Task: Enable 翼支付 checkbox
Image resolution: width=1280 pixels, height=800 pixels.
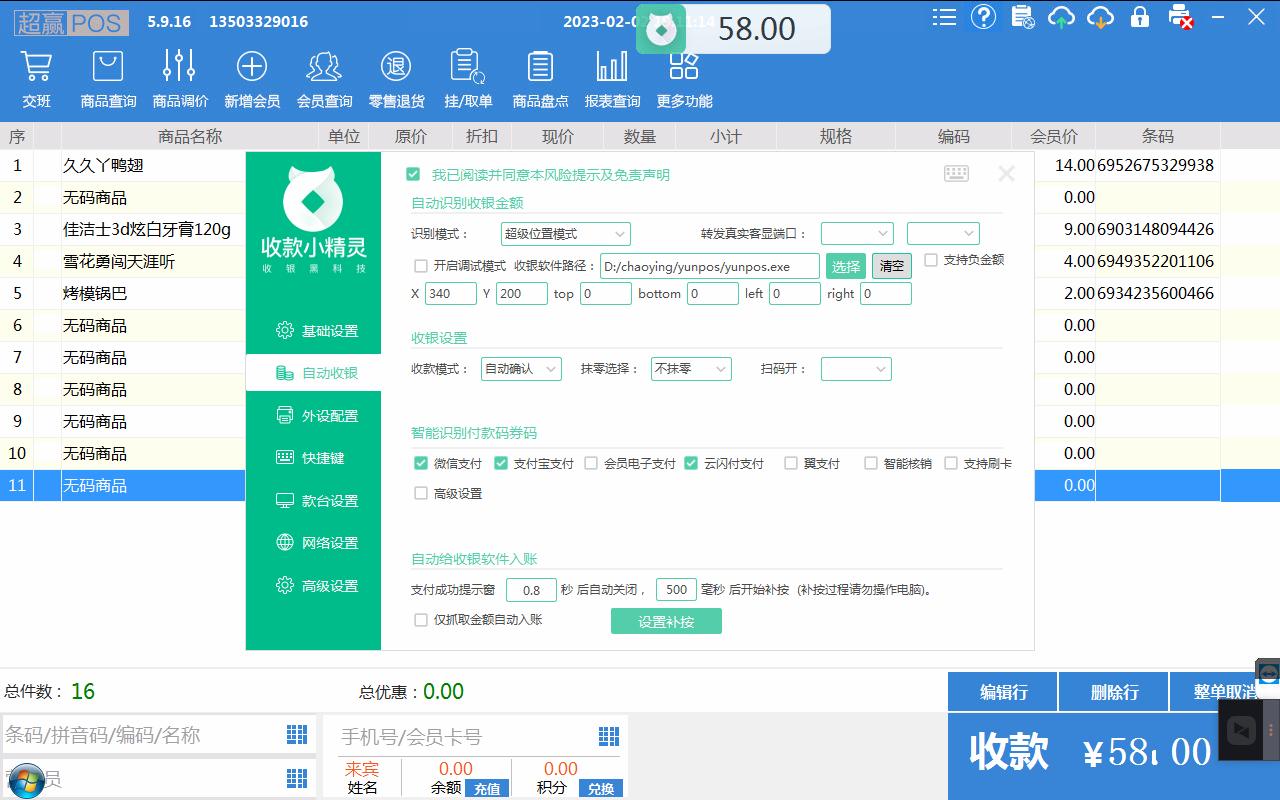Action: click(x=791, y=463)
